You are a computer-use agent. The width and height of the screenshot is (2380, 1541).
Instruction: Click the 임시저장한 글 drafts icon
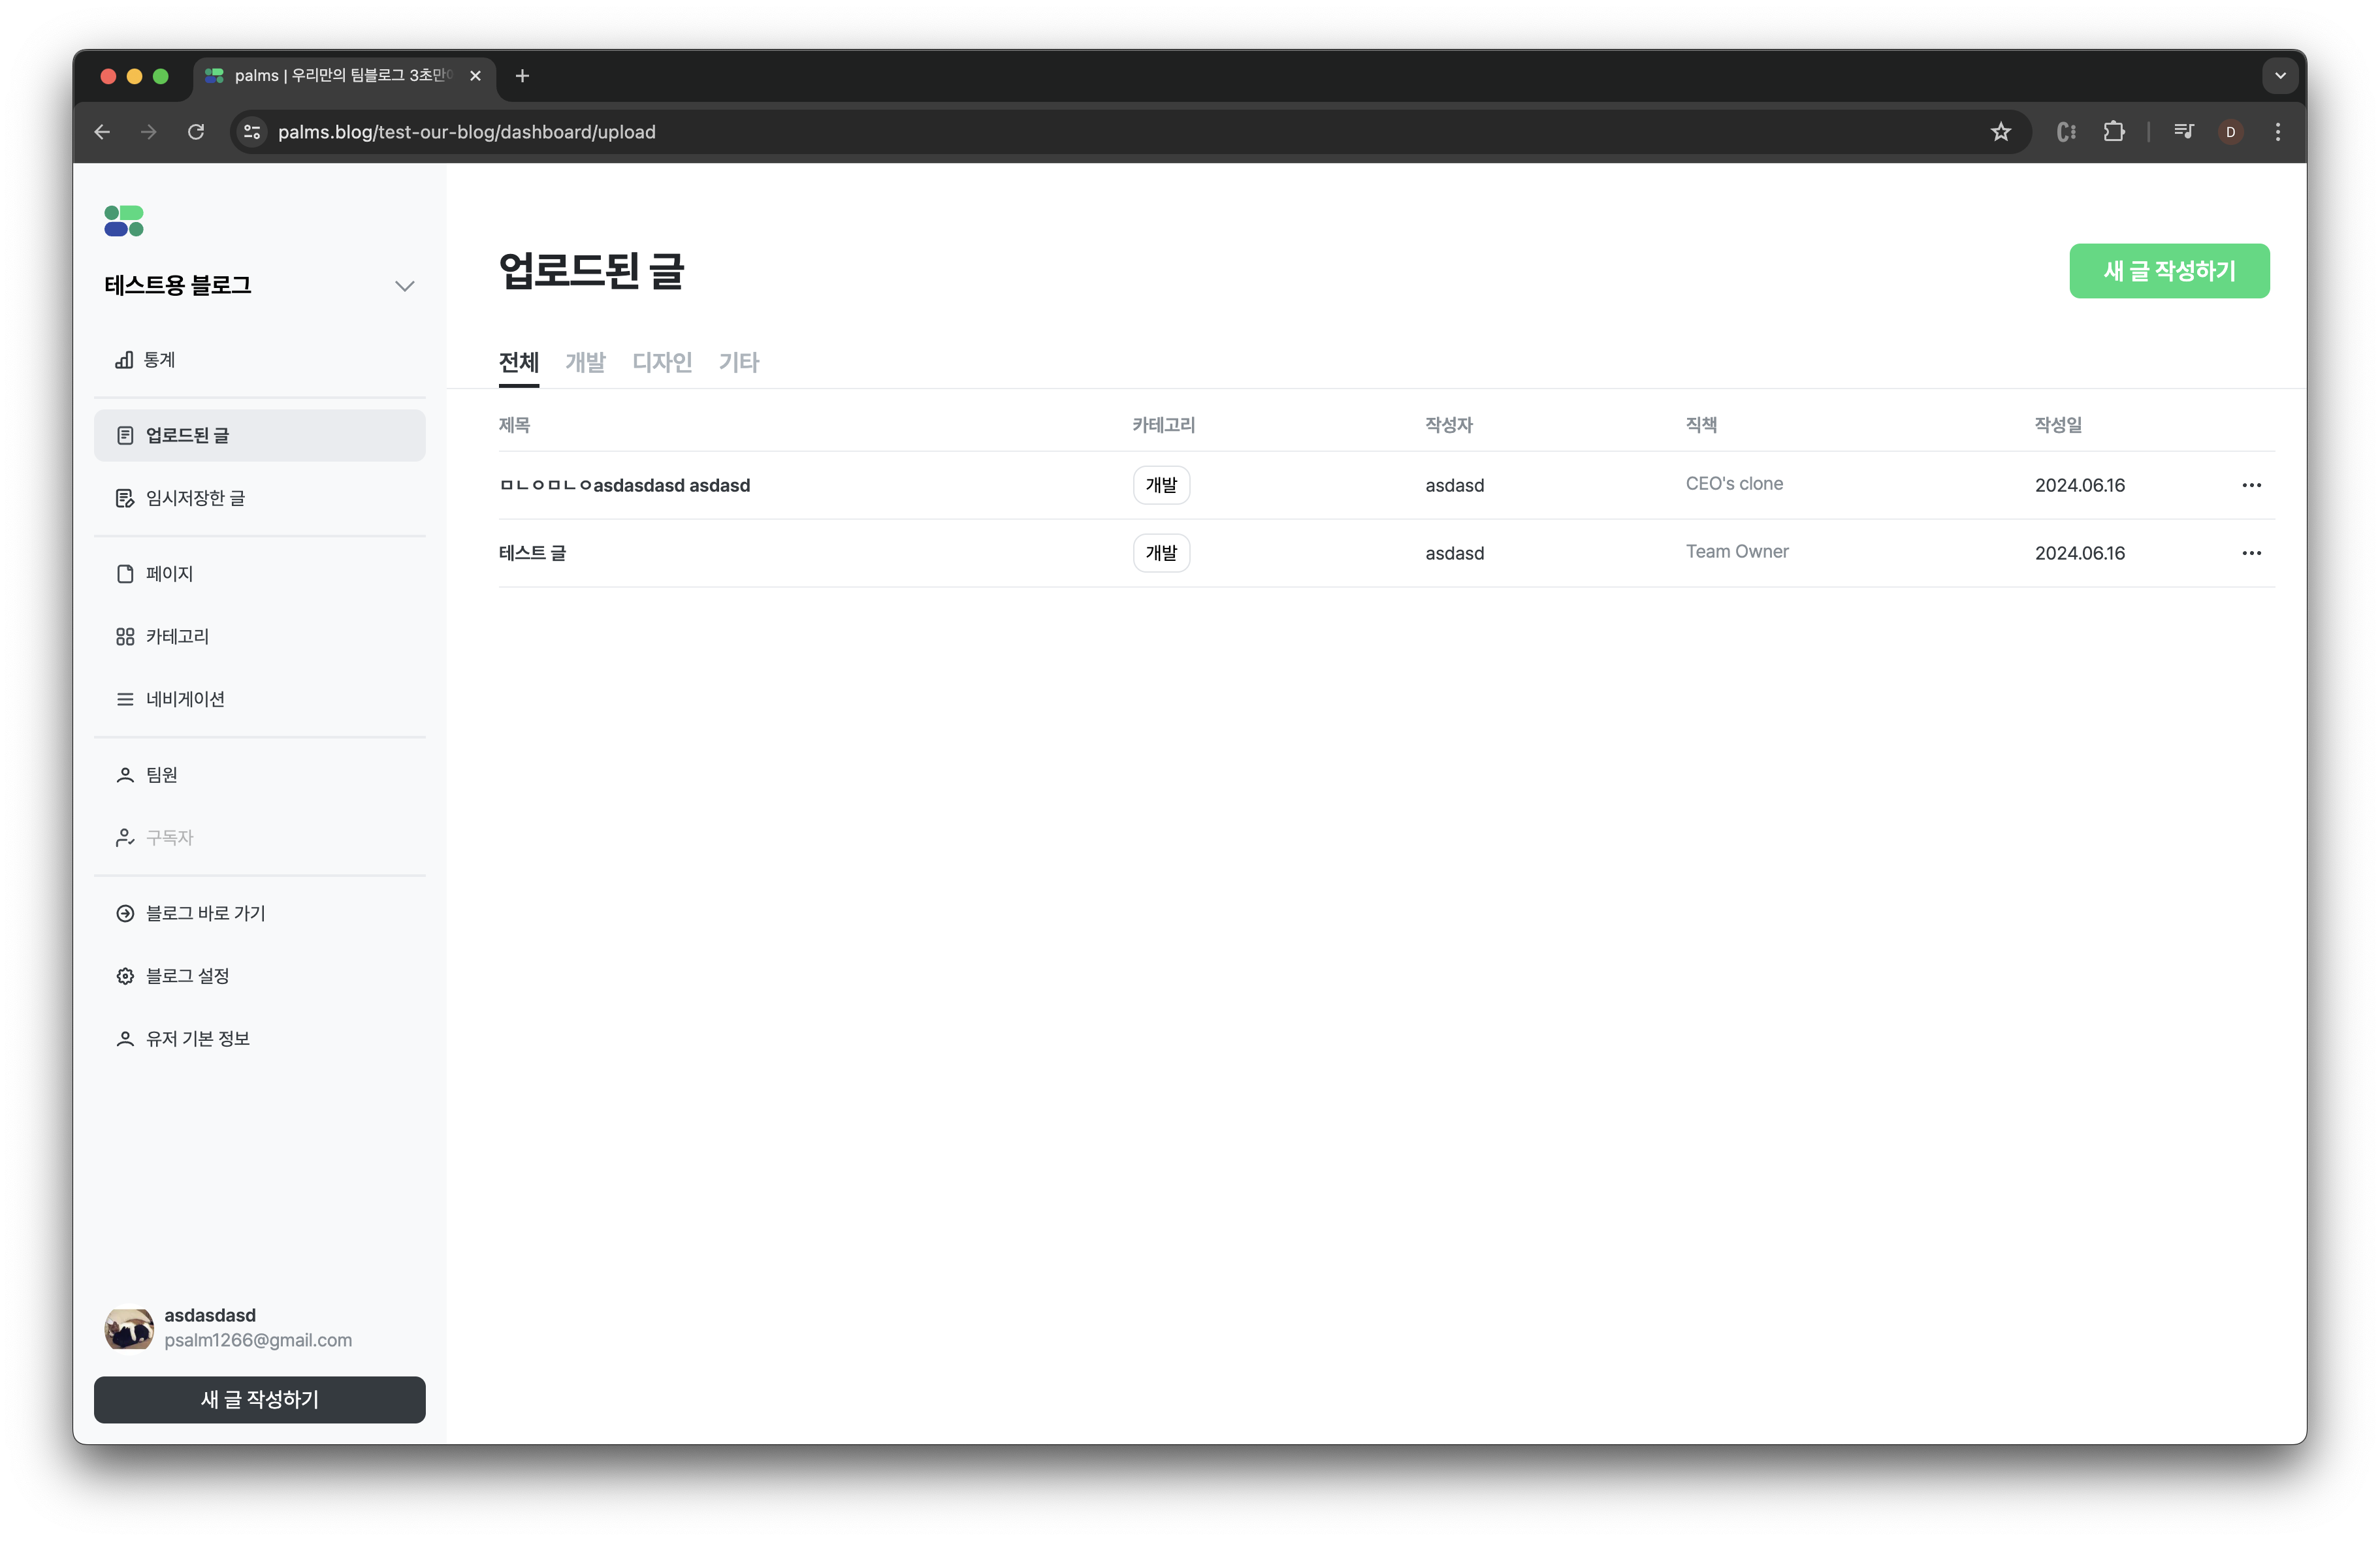pos(125,498)
